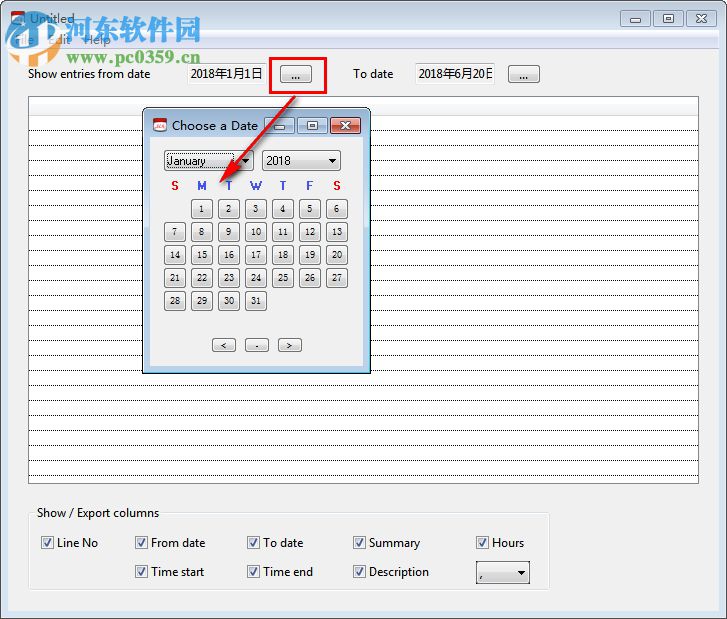Select day 14 in the calendar

point(175,255)
